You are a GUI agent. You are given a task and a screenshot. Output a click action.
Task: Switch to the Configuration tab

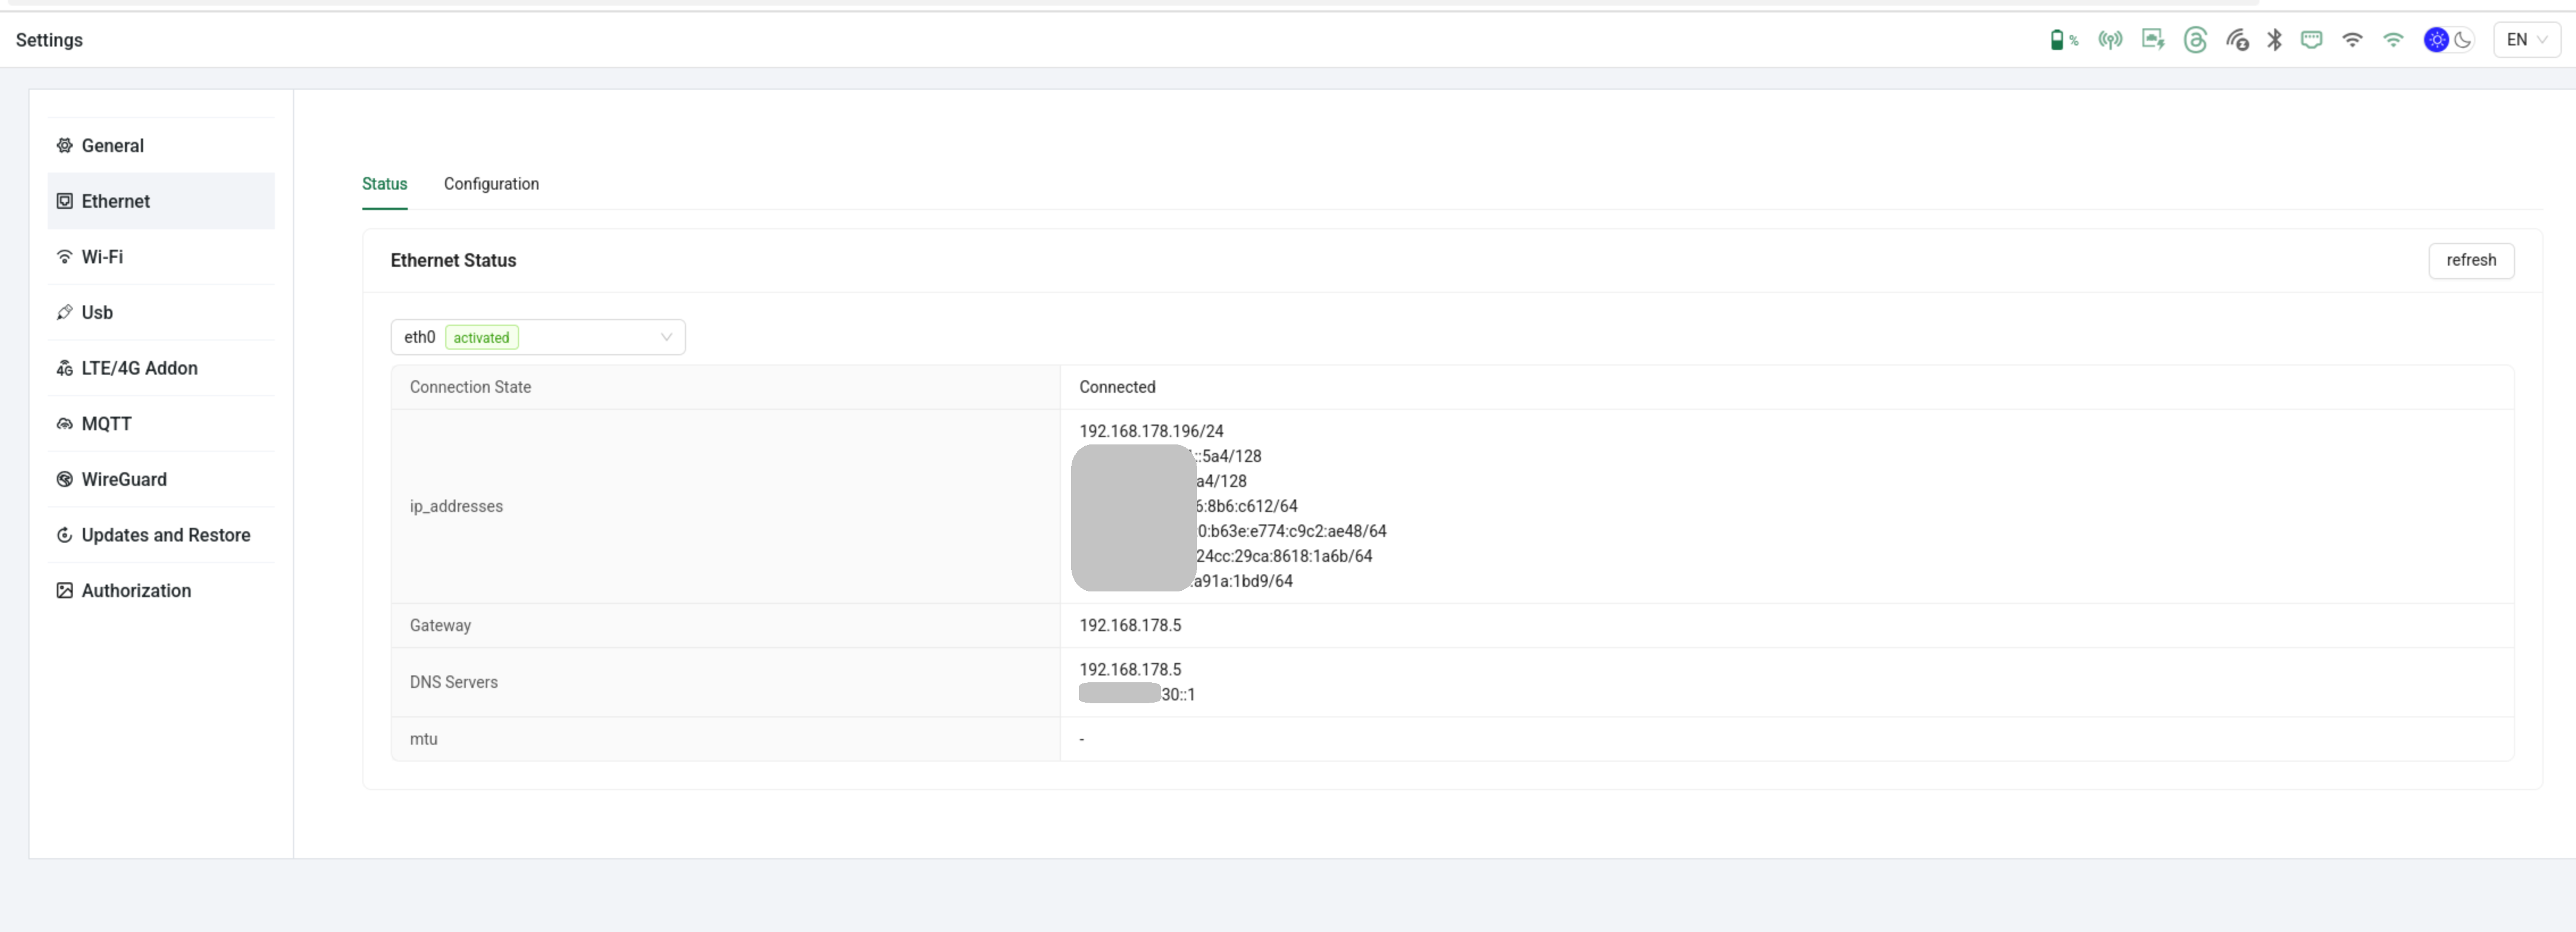coord(491,184)
